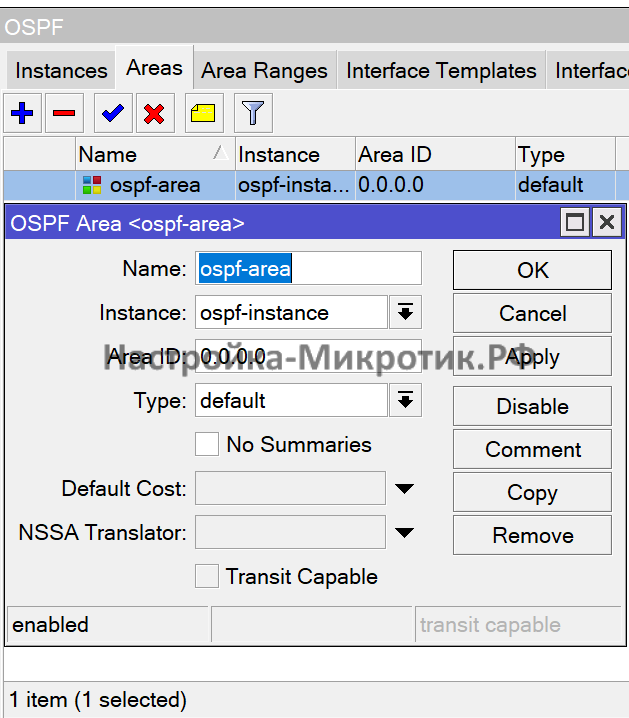Click the red X disable icon
This screenshot has width=629, height=718.
coord(154,114)
